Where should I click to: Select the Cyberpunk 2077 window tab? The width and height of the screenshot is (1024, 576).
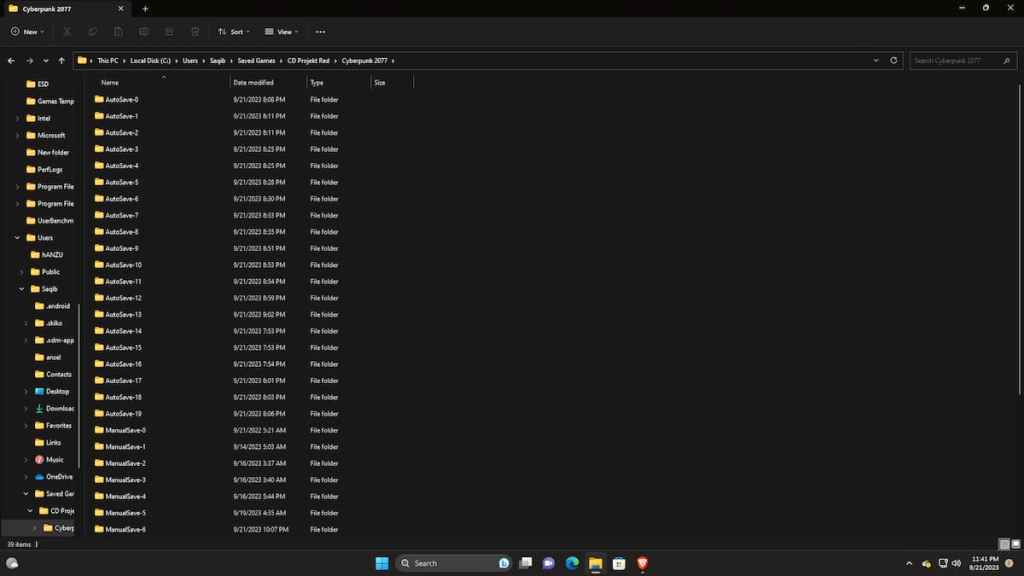pos(65,8)
